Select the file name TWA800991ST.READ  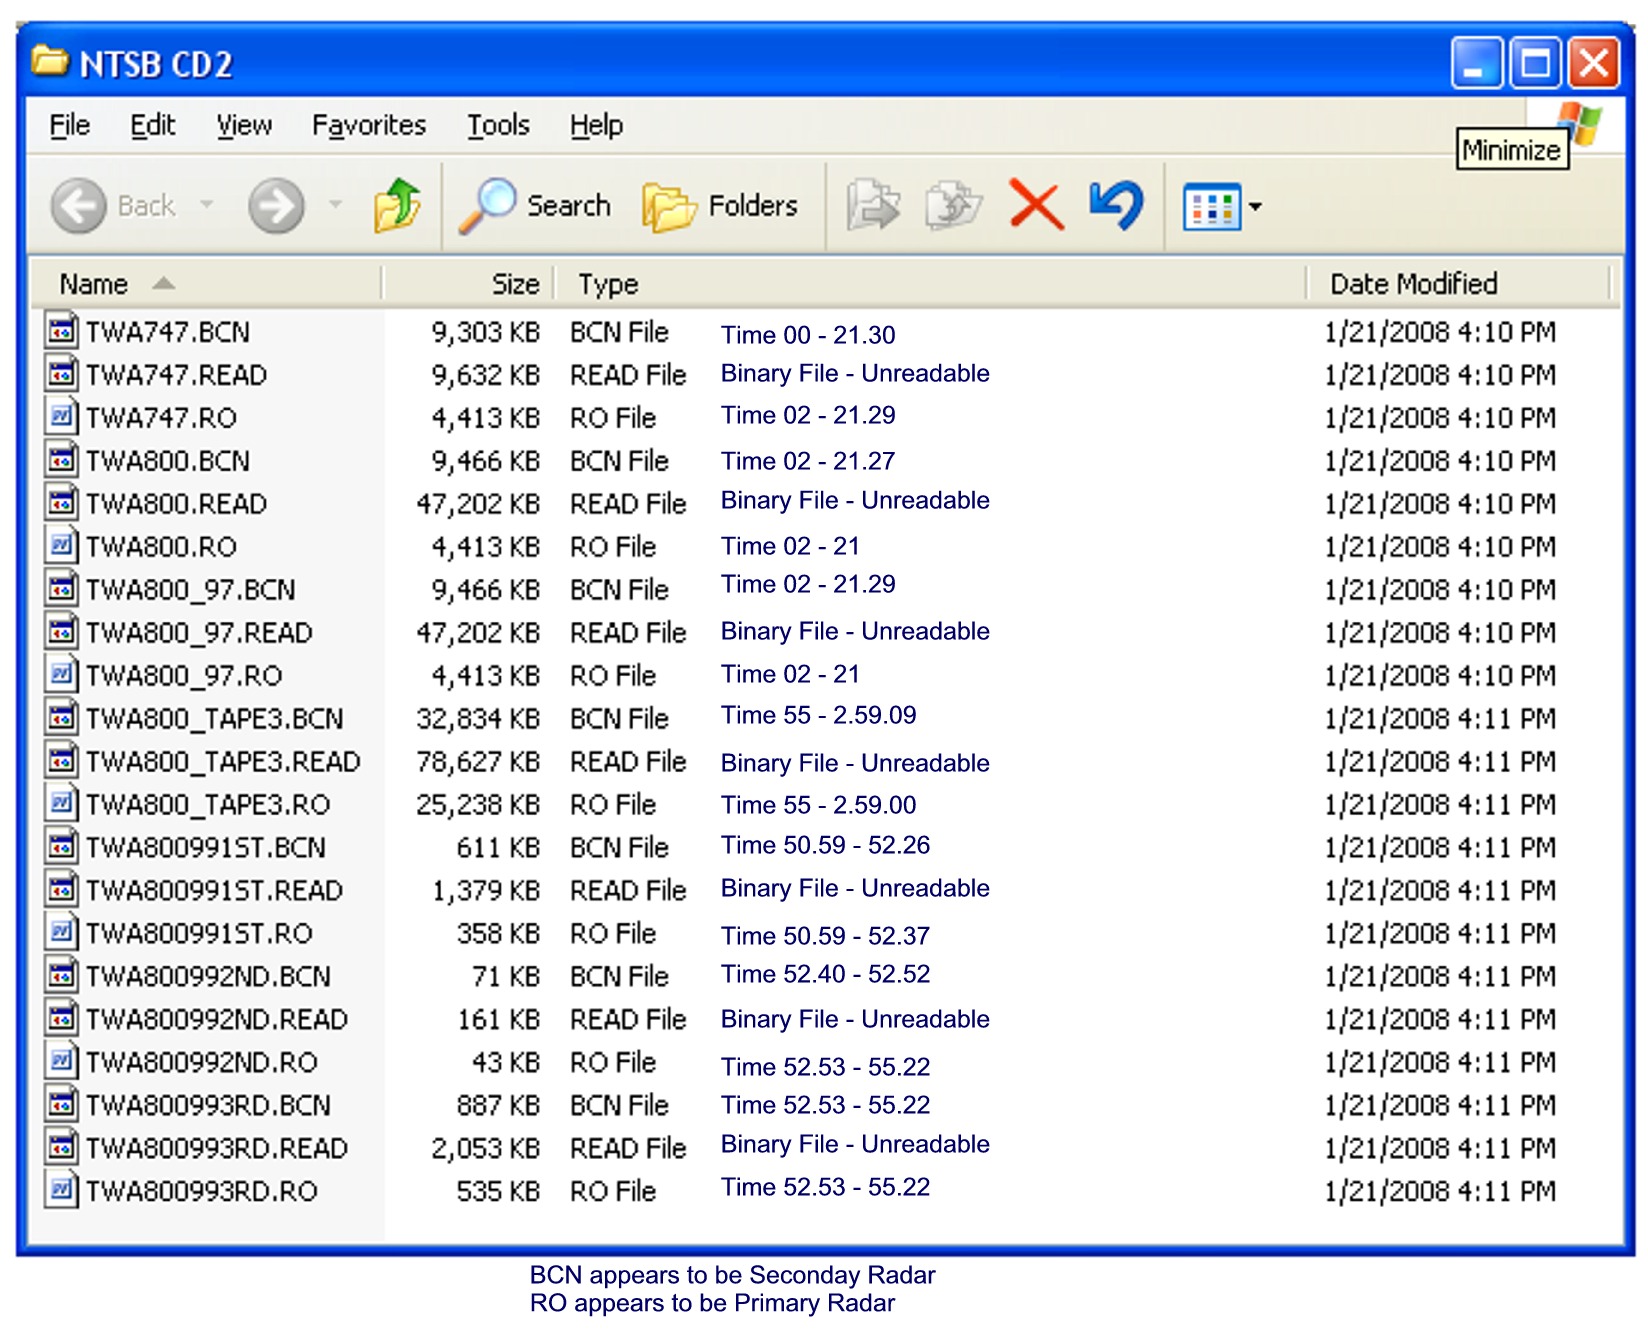point(214,891)
